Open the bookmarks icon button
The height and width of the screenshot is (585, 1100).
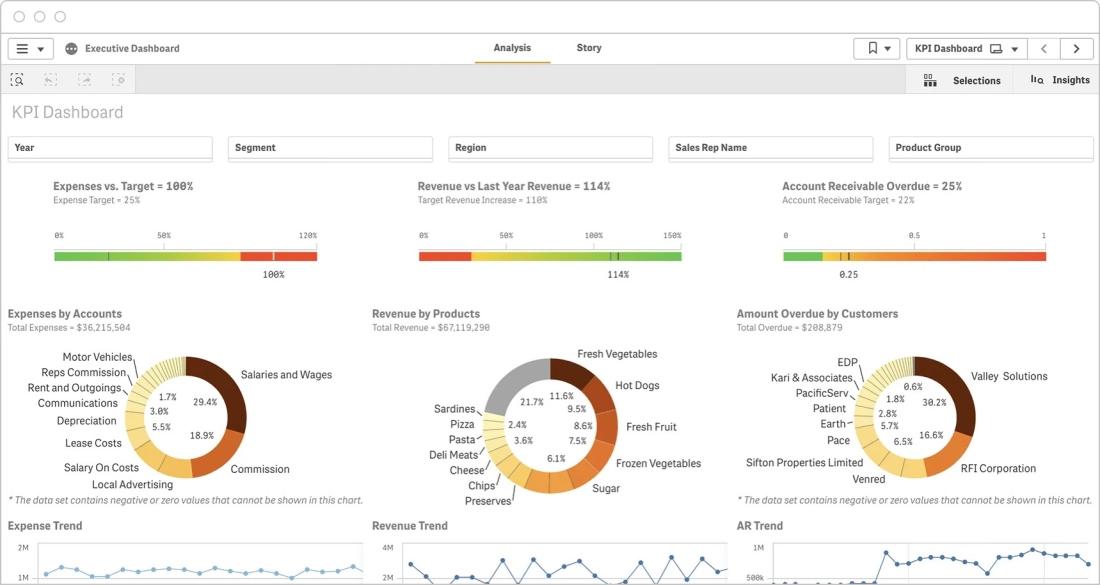(x=876, y=48)
